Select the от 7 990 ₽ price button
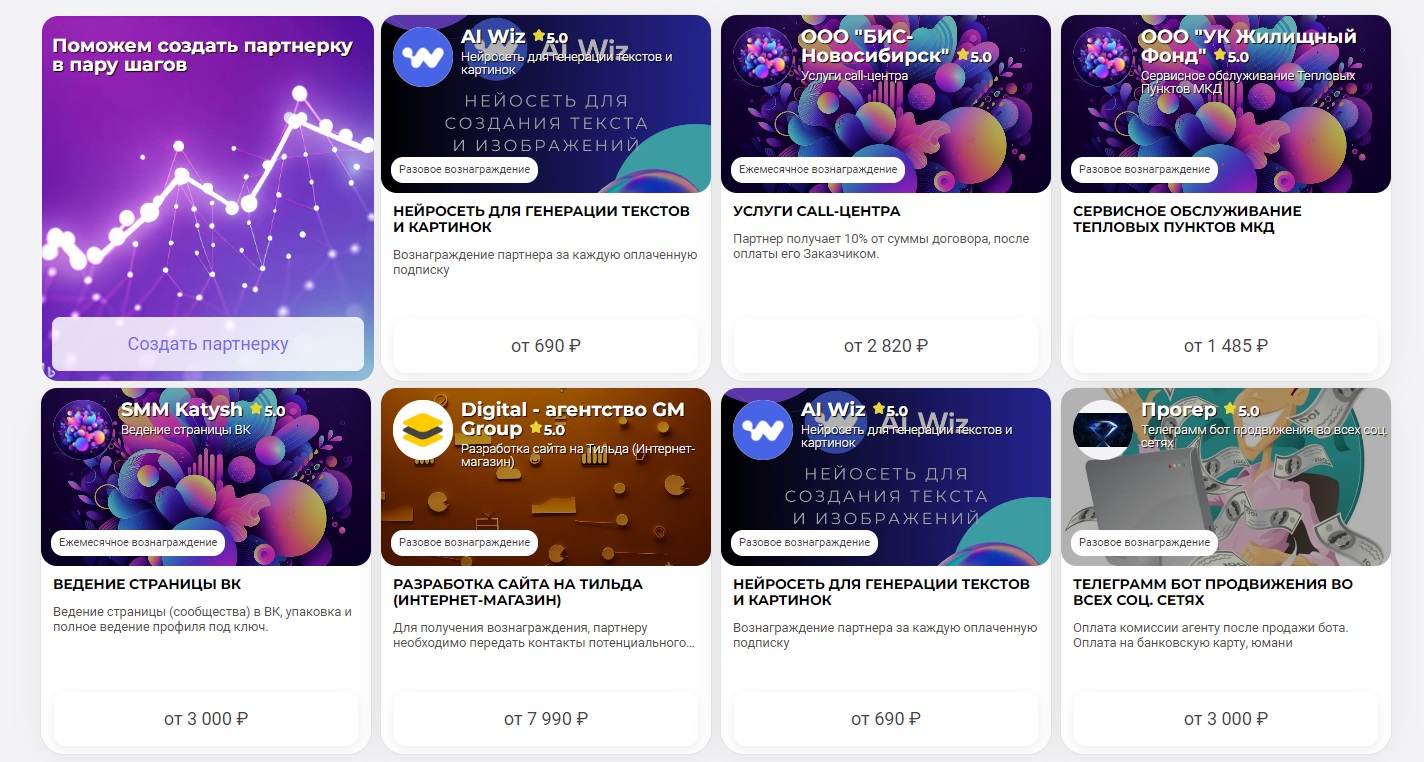1424x762 pixels. click(546, 719)
